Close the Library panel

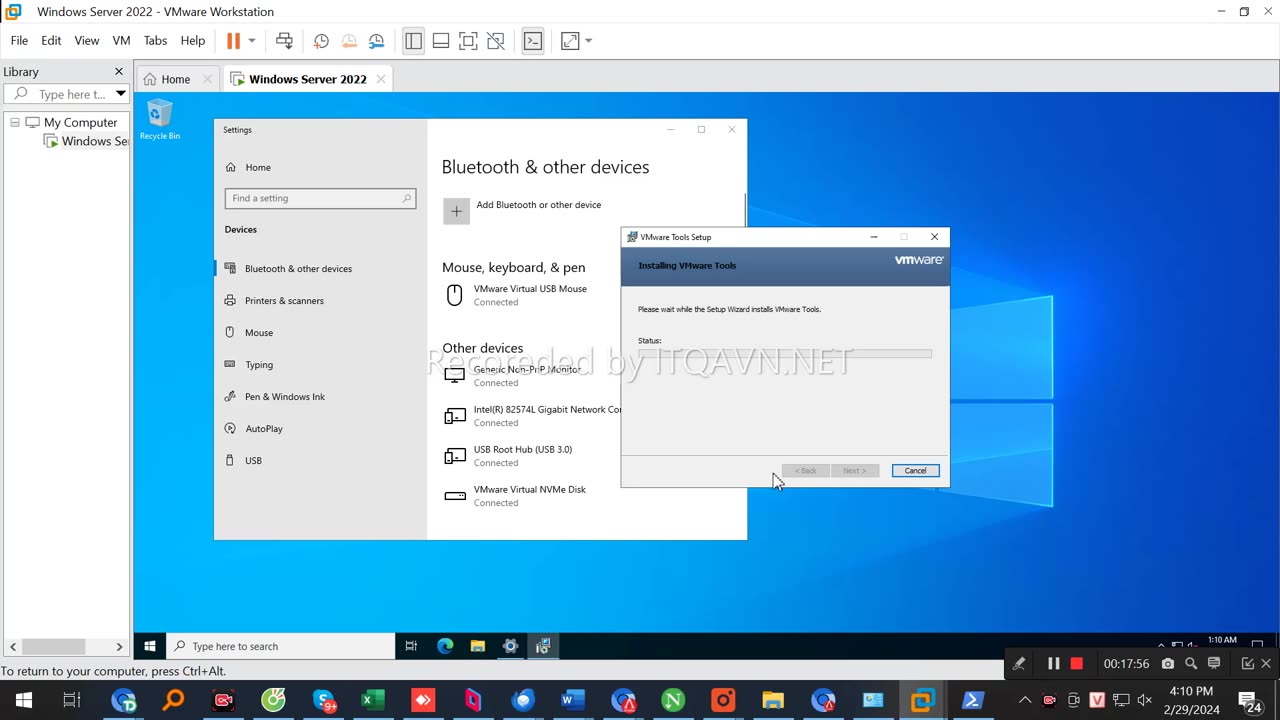[119, 72]
